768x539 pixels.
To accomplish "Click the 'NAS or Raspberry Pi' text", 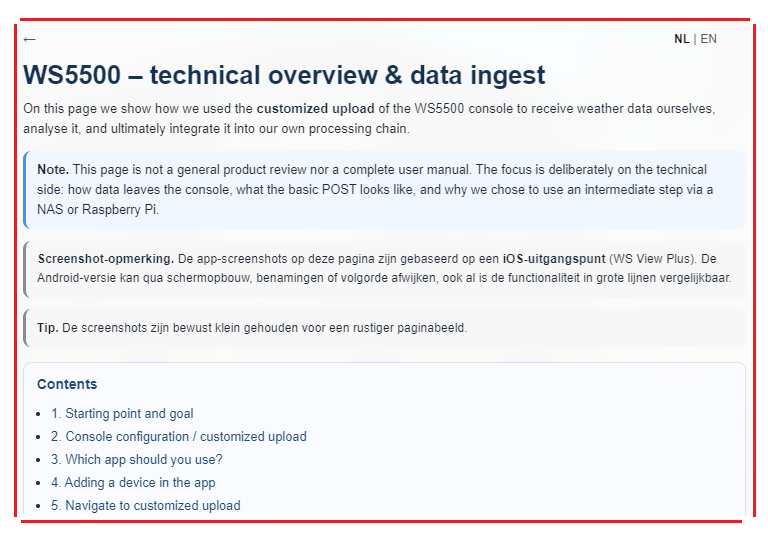I will coord(97,210).
